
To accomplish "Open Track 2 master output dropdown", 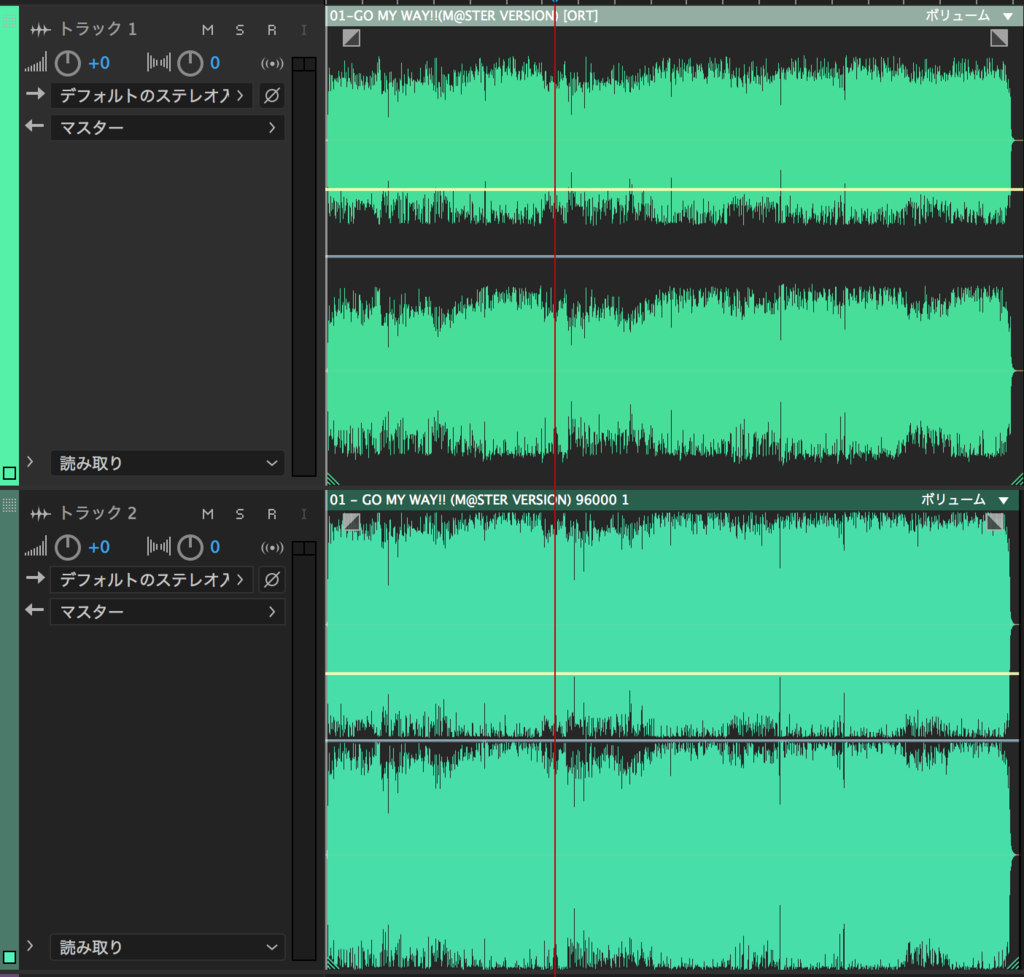I will pos(167,612).
